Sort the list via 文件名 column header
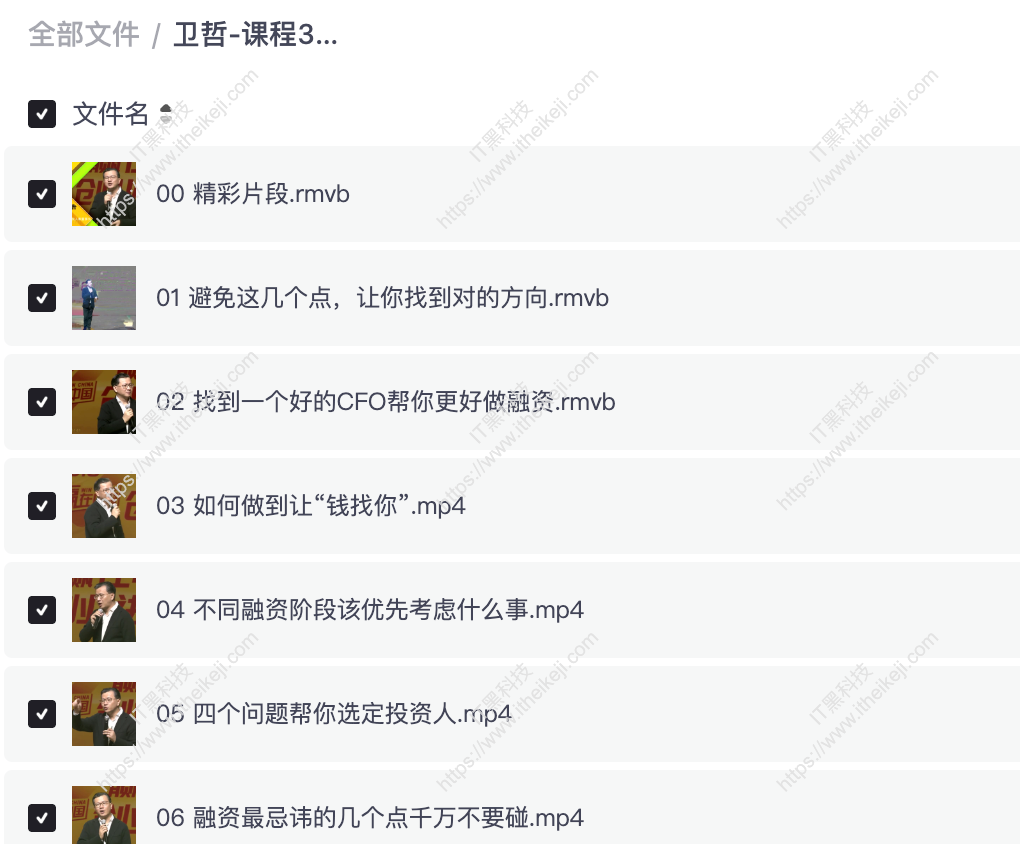 tap(110, 115)
